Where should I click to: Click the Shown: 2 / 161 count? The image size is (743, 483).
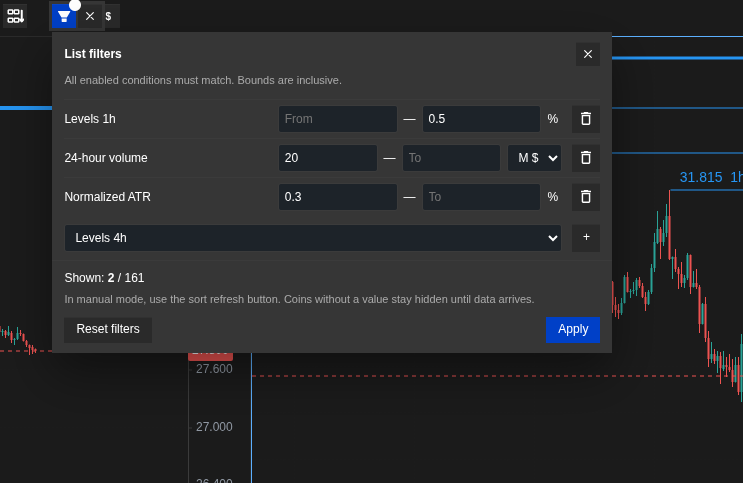(x=104, y=278)
